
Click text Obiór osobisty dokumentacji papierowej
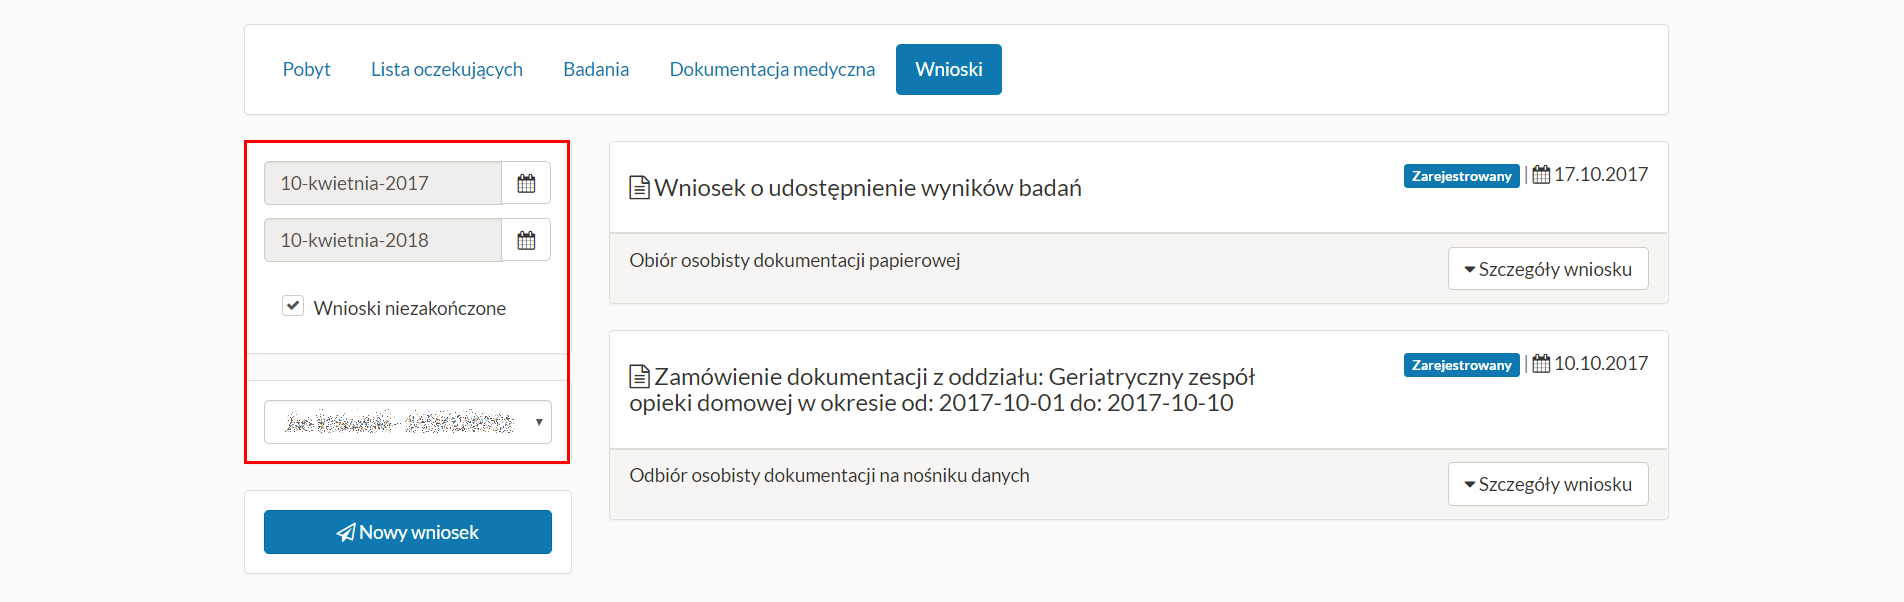(795, 260)
